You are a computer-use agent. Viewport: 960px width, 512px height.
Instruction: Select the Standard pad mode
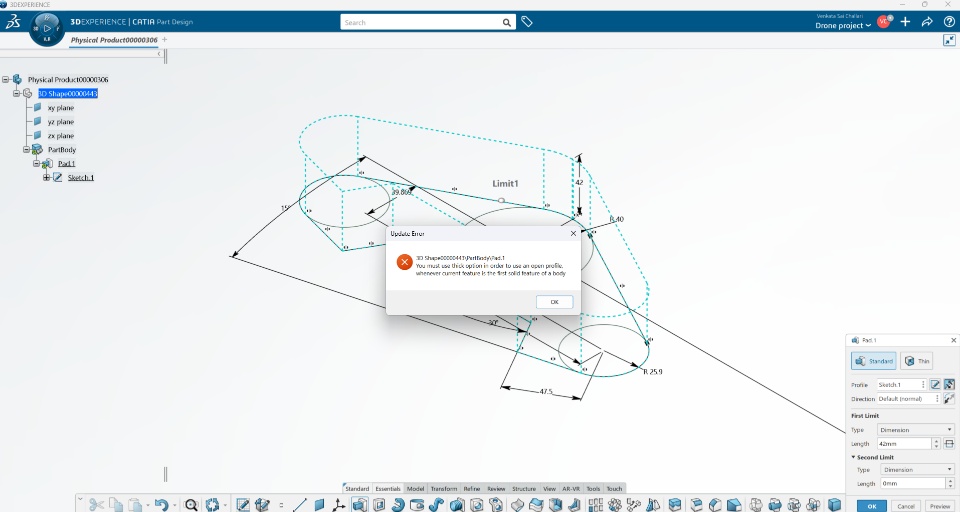point(874,361)
